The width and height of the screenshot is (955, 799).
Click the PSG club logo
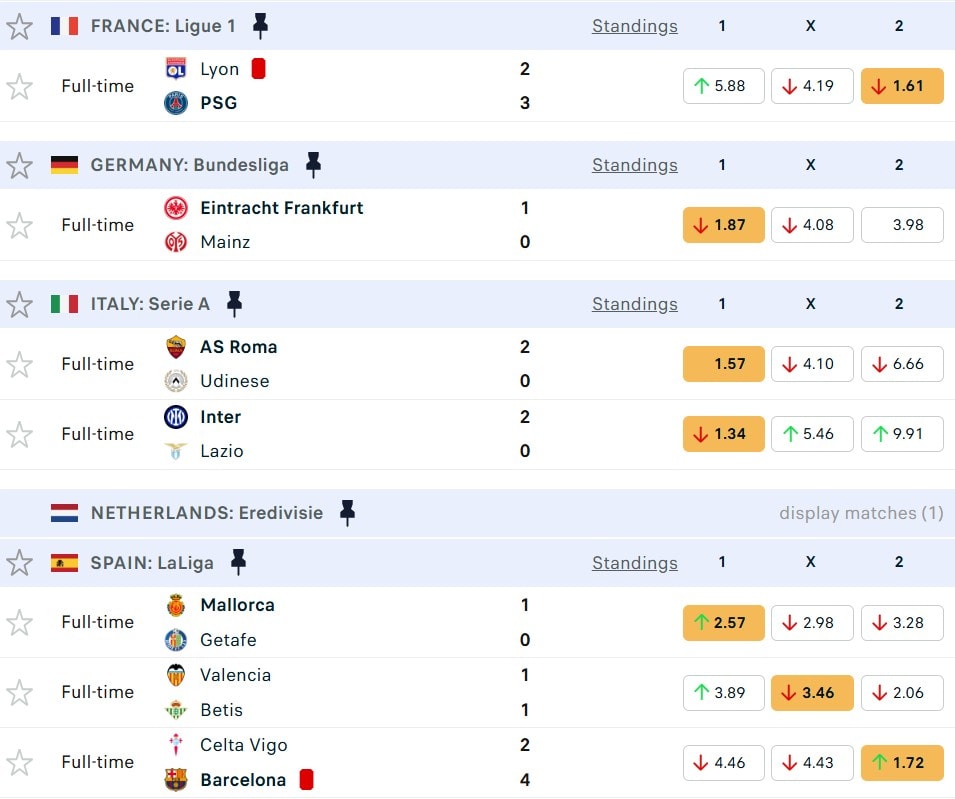[x=176, y=103]
